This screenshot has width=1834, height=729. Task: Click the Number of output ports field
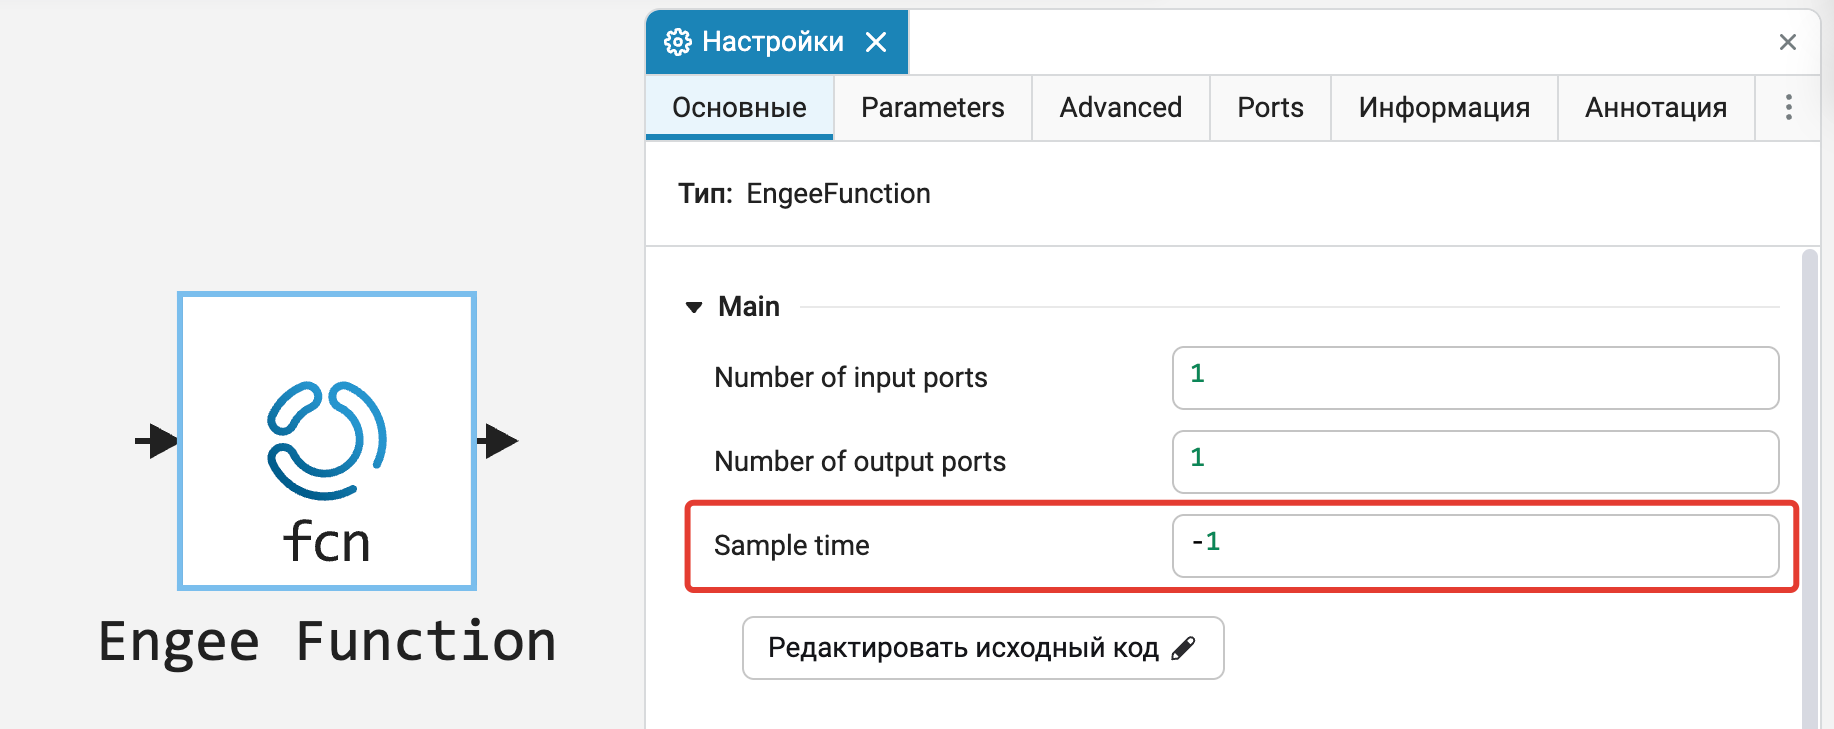[x=1475, y=462]
